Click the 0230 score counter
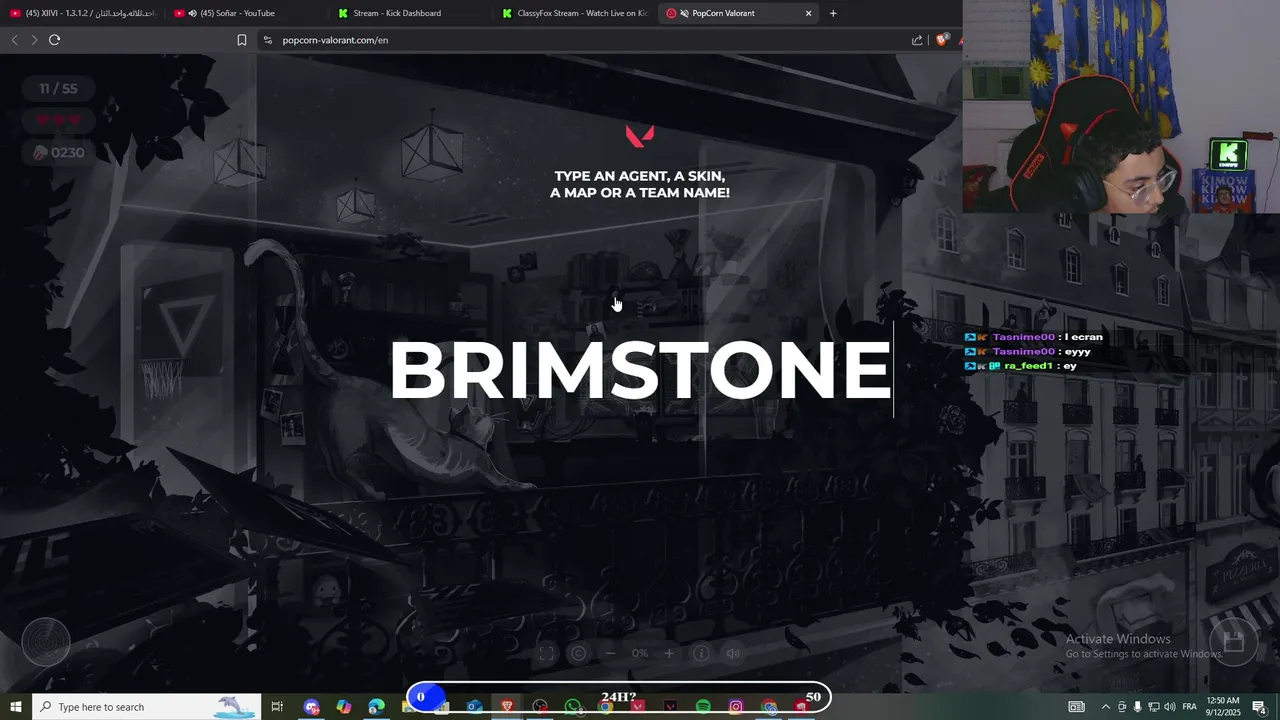Image resolution: width=1280 pixels, height=720 pixels. 58,152
